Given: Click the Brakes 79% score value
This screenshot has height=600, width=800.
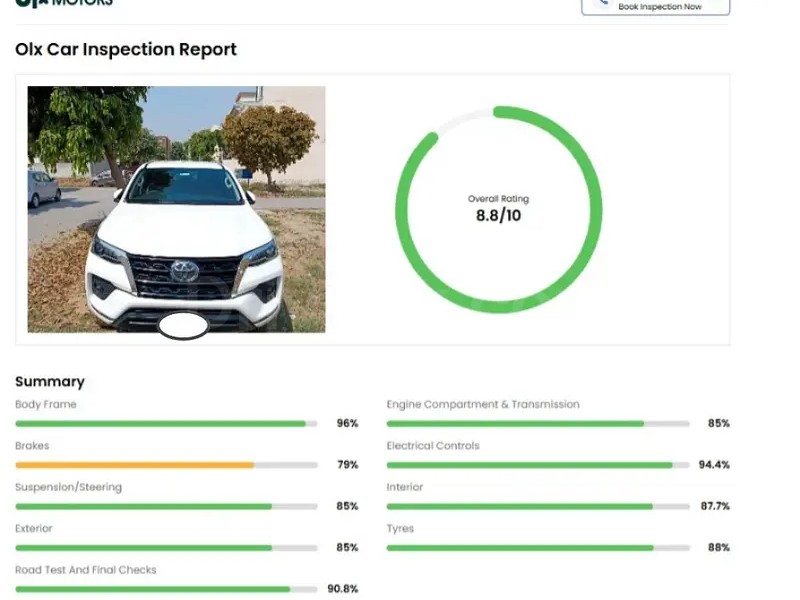Looking at the screenshot, I should pos(347,465).
